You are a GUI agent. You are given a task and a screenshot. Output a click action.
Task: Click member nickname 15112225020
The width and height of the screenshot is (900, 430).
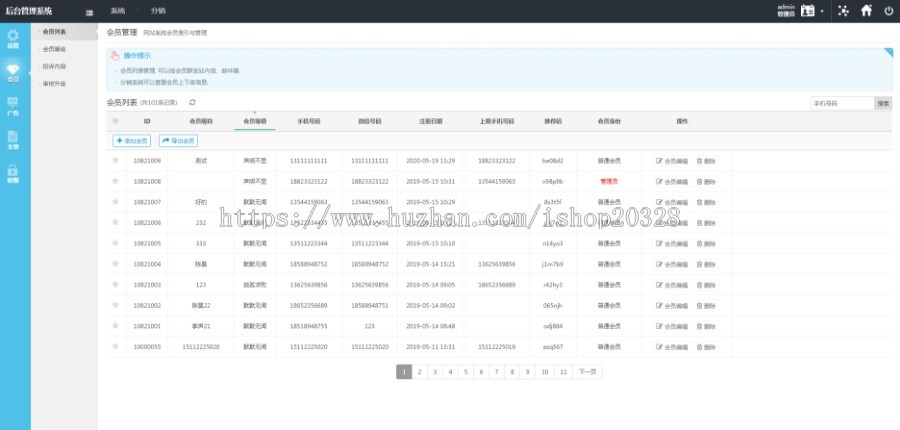coord(201,347)
